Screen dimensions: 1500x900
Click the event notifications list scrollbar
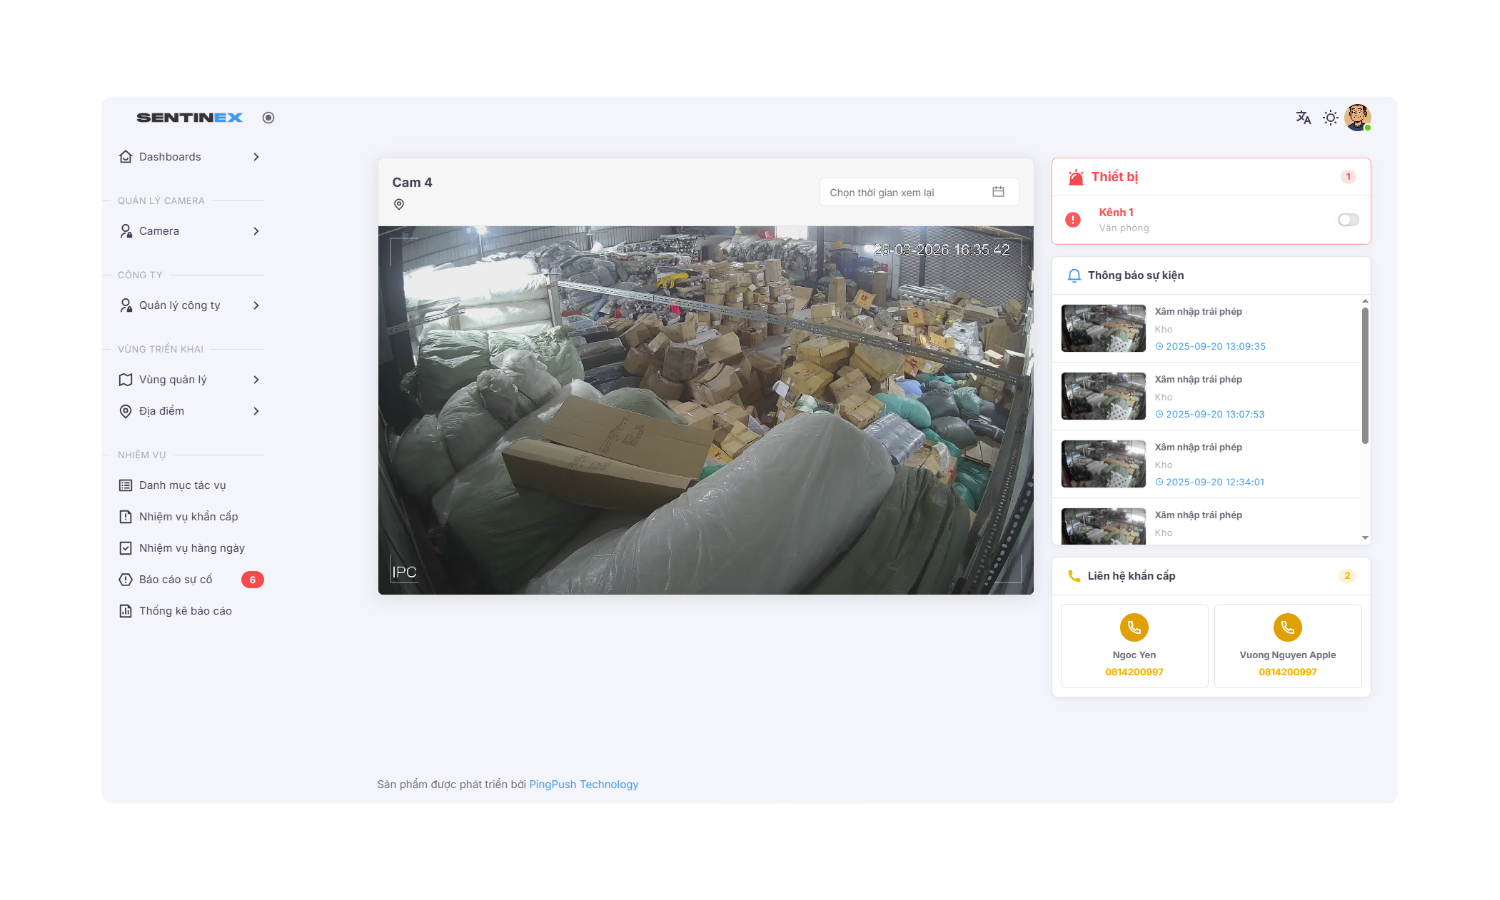click(x=1365, y=375)
